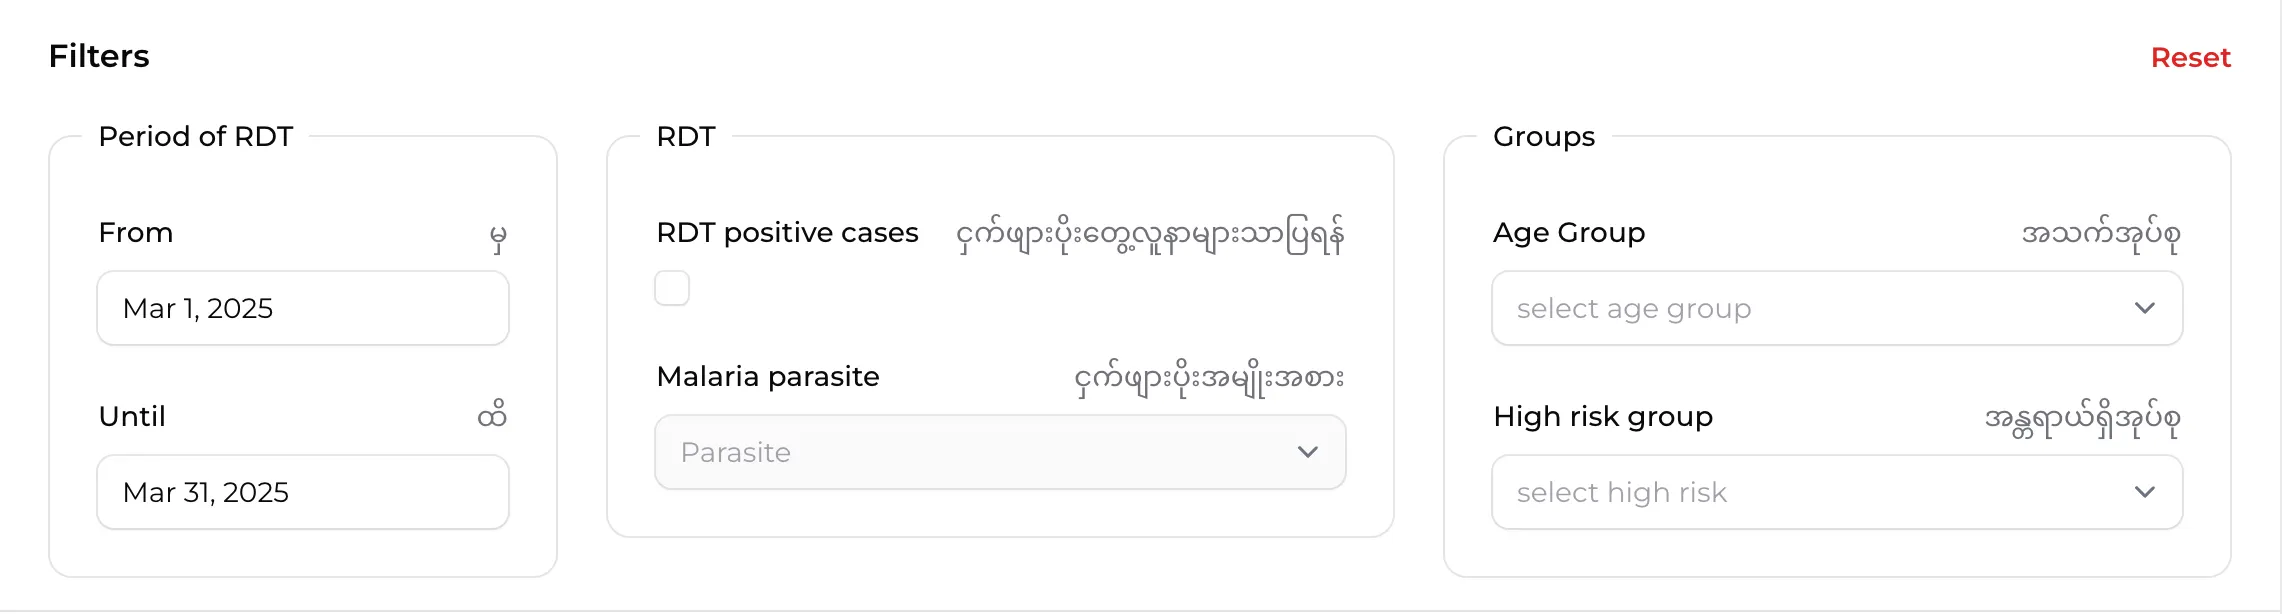Click the high risk chevron arrow

(x=2144, y=492)
